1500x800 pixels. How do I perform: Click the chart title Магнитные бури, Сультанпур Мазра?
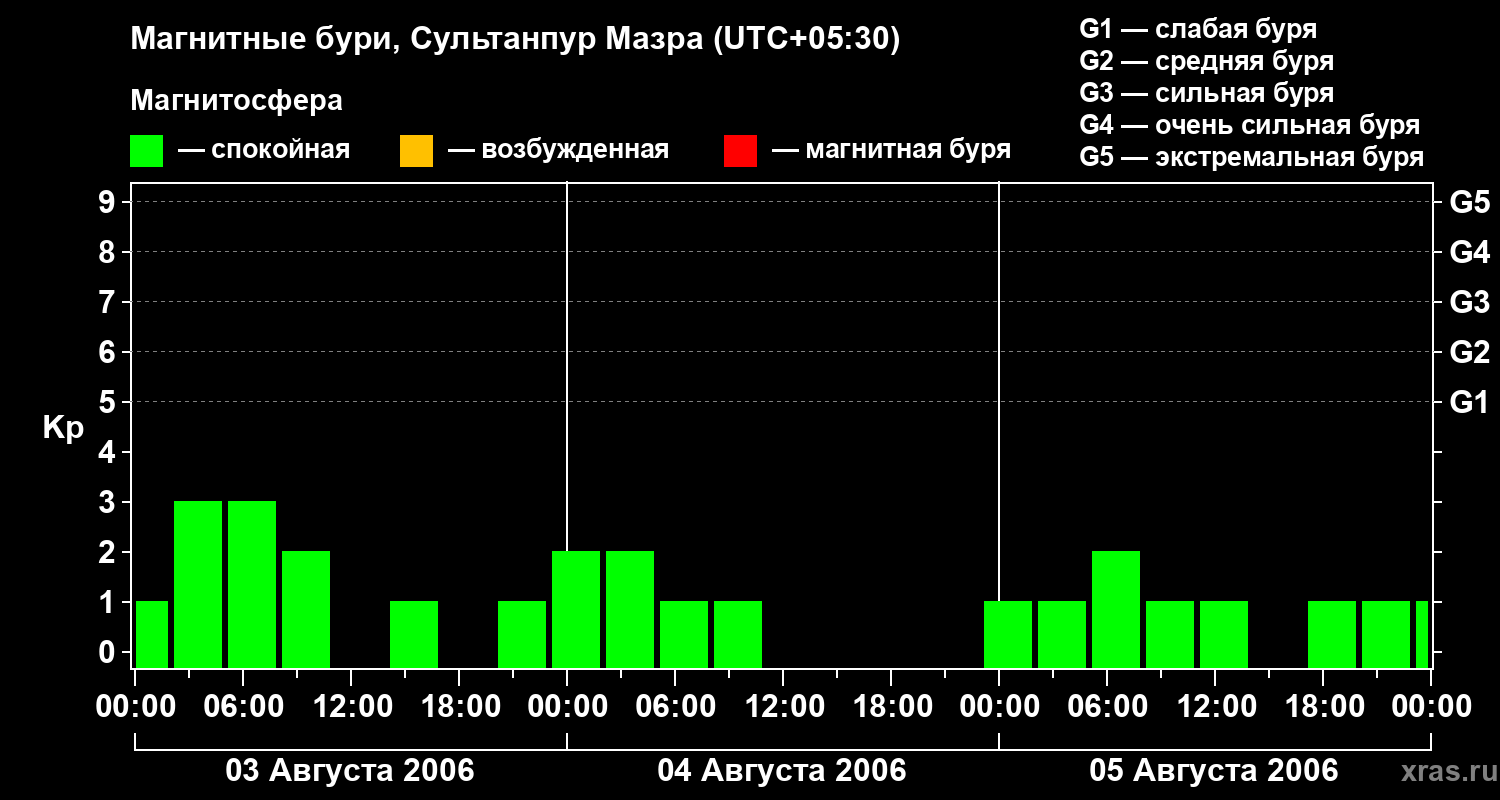pyautogui.click(x=515, y=40)
